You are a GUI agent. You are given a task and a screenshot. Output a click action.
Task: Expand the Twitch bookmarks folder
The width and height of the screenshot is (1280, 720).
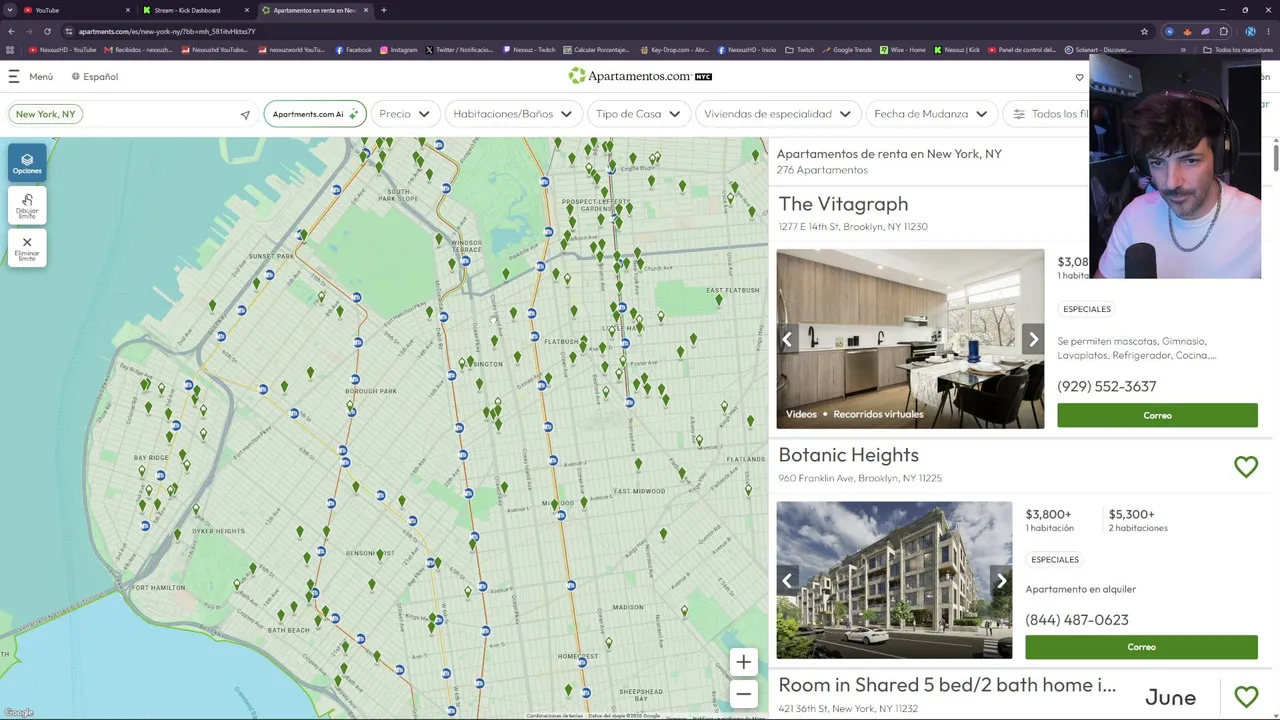(x=800, y=50)
